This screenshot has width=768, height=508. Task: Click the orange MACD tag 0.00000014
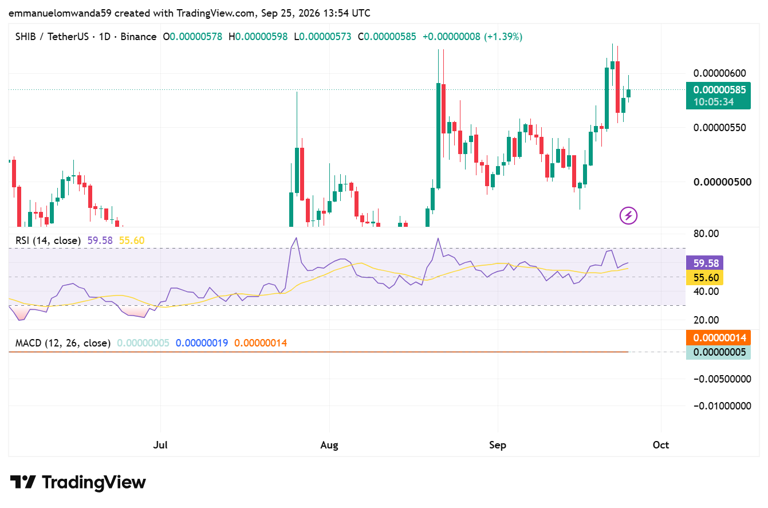pyautogui.click(x=718, y=338)
